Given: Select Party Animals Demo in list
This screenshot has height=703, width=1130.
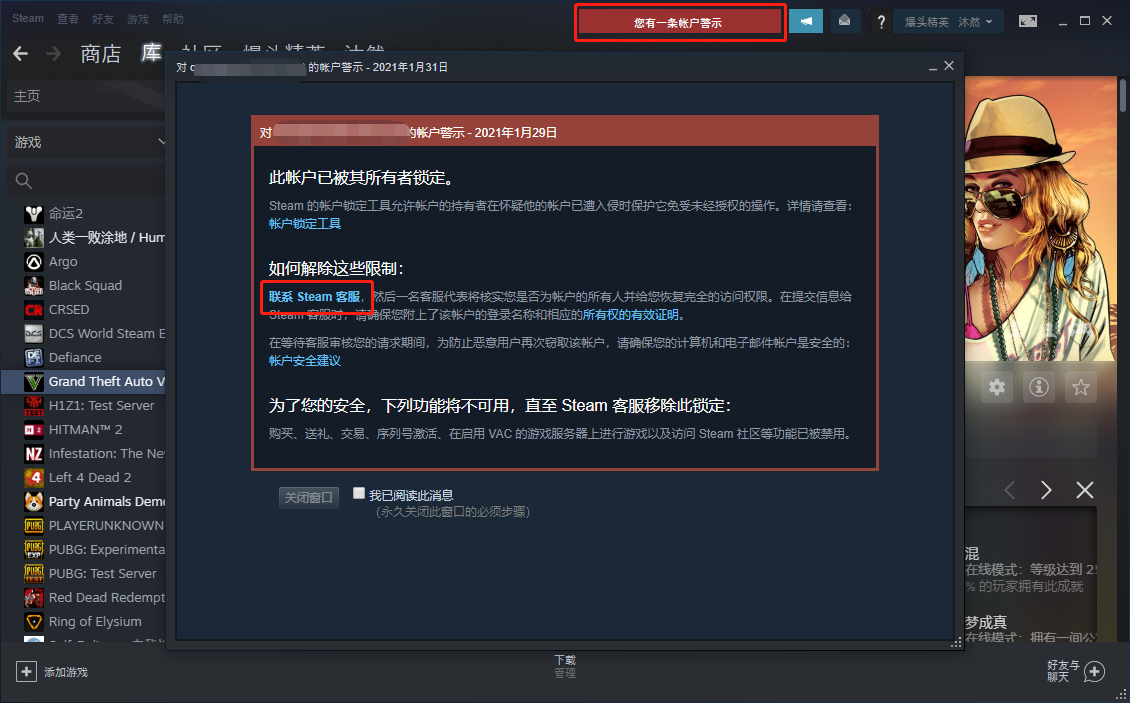Looking at the screenshot, I should coord(107,501).
